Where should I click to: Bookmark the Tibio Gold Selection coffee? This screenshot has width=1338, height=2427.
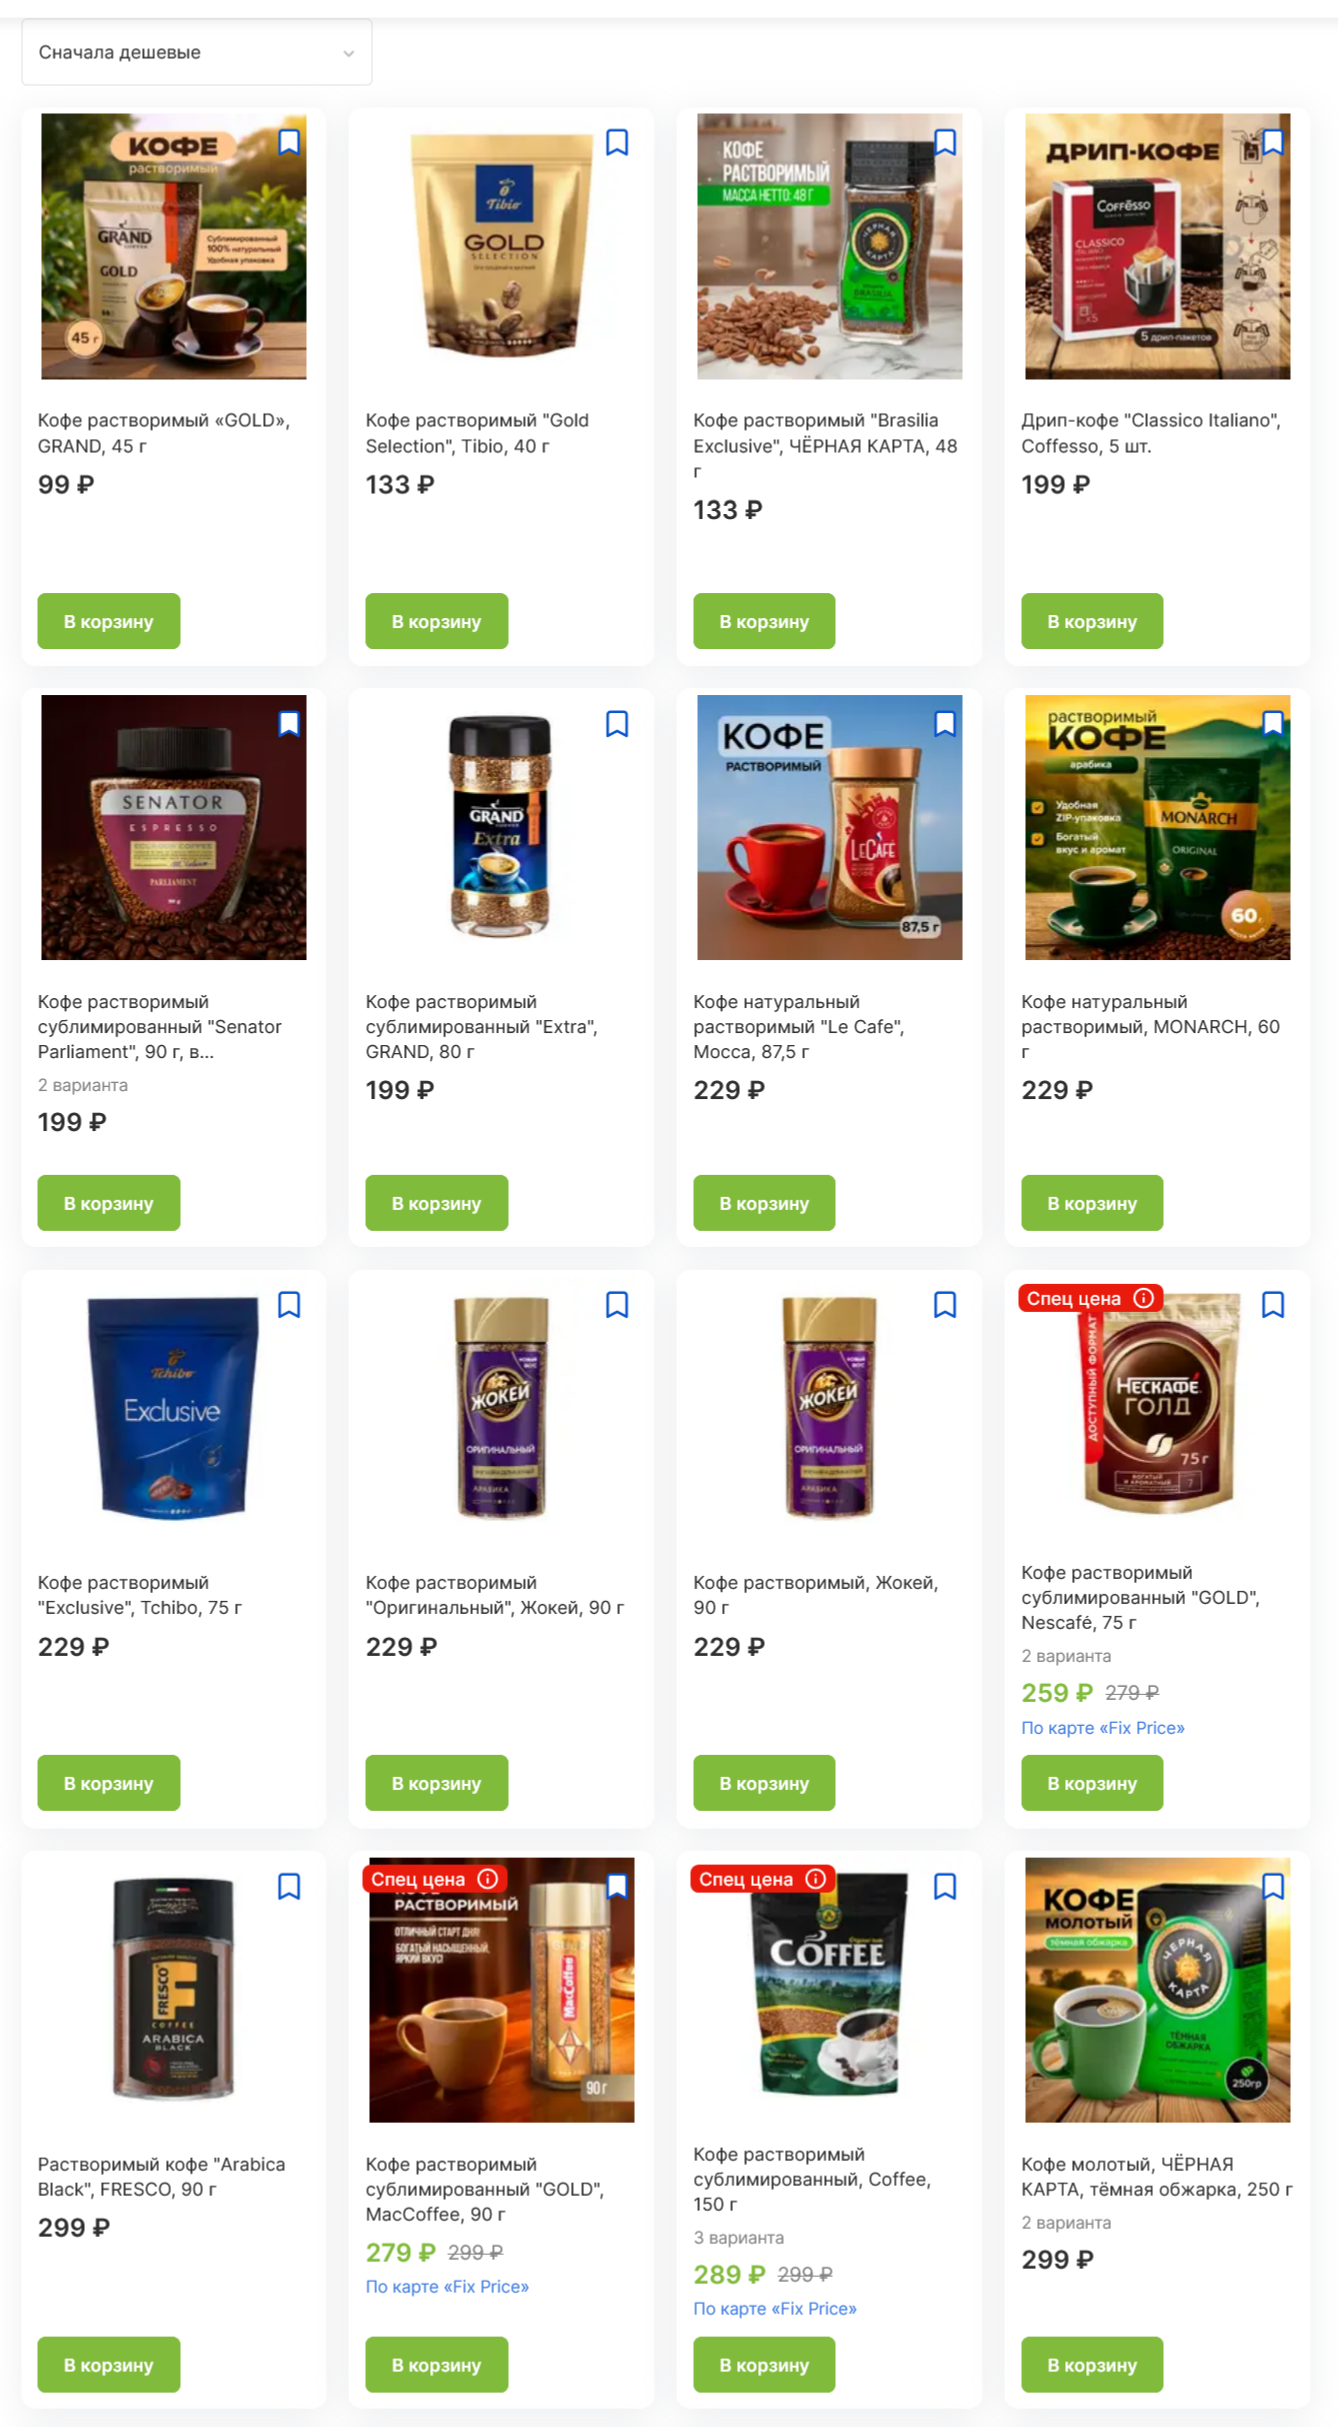[x=617, y=143]
